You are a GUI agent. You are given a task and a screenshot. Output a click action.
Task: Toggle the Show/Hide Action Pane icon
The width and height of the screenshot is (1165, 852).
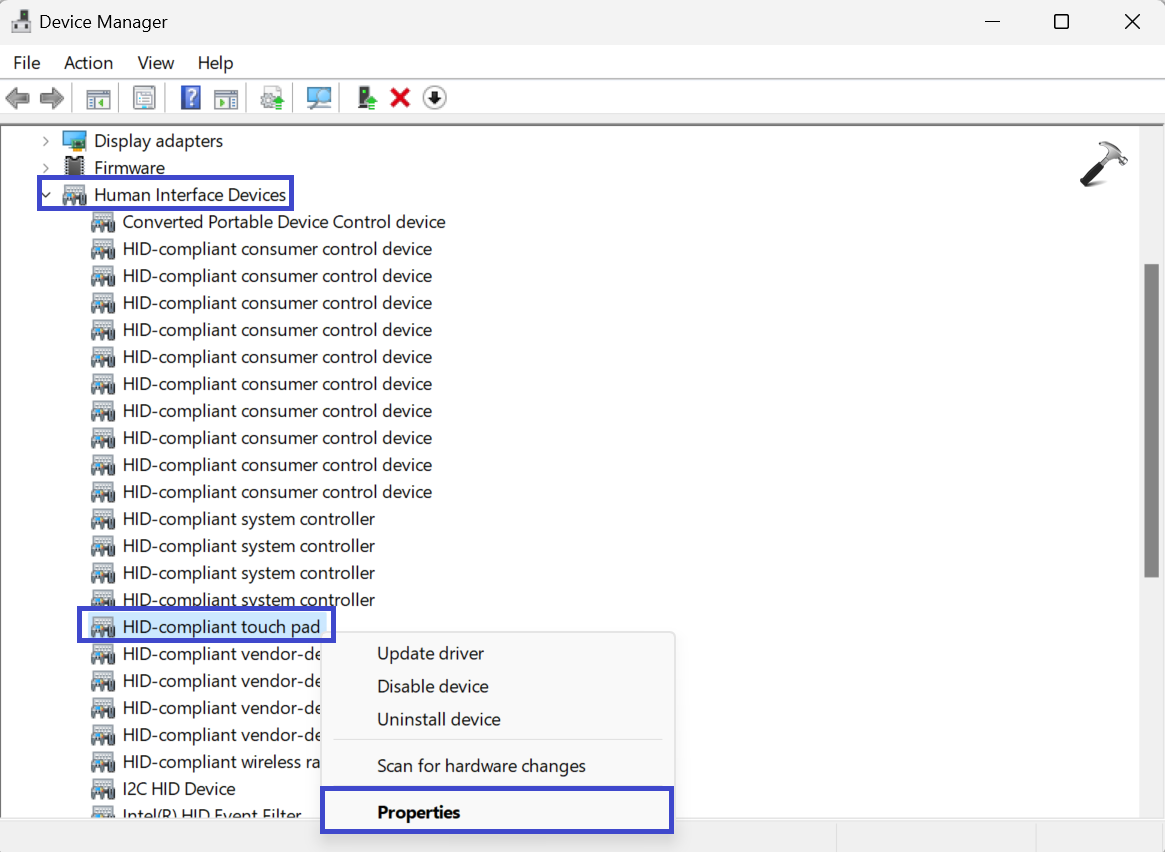[226, 98]
